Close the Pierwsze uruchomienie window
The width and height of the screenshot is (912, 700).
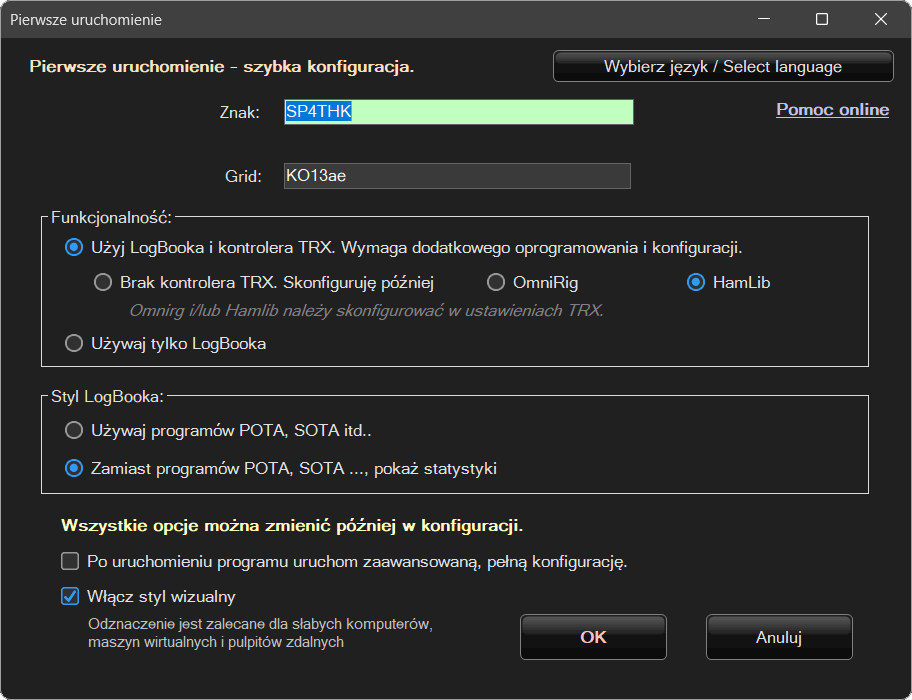click(881, 20)
